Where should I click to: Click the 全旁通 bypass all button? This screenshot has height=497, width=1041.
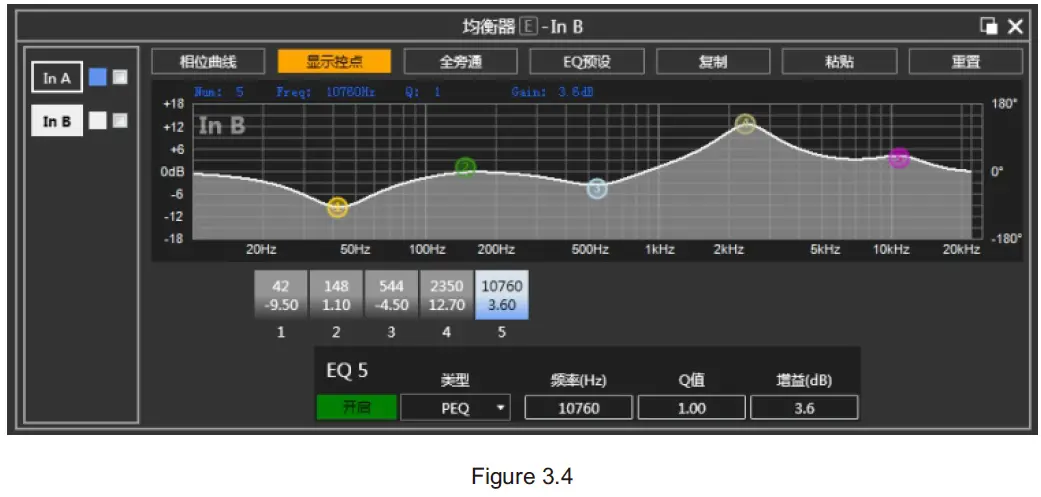pos(460,62)
